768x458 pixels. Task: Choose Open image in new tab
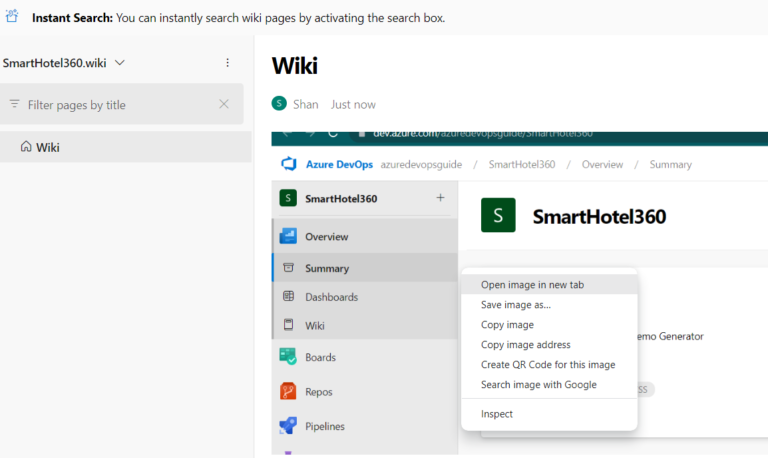click(532, 285)
